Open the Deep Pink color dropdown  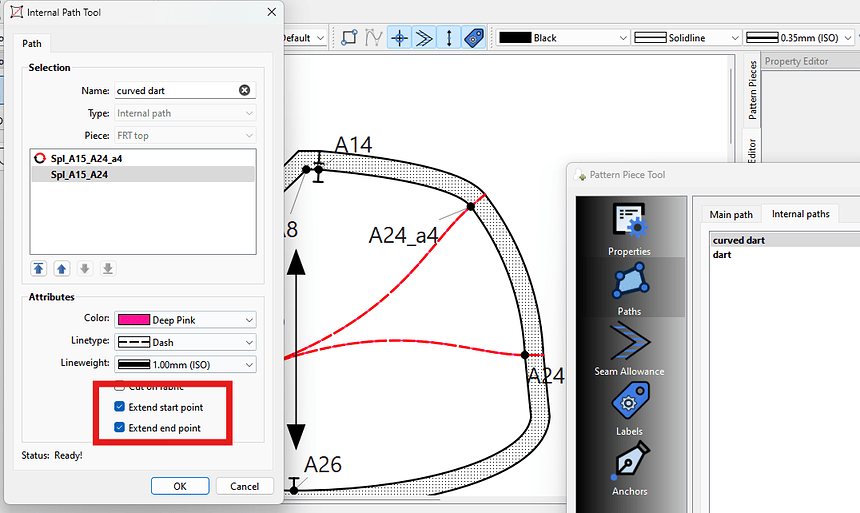tap(185, 320)
